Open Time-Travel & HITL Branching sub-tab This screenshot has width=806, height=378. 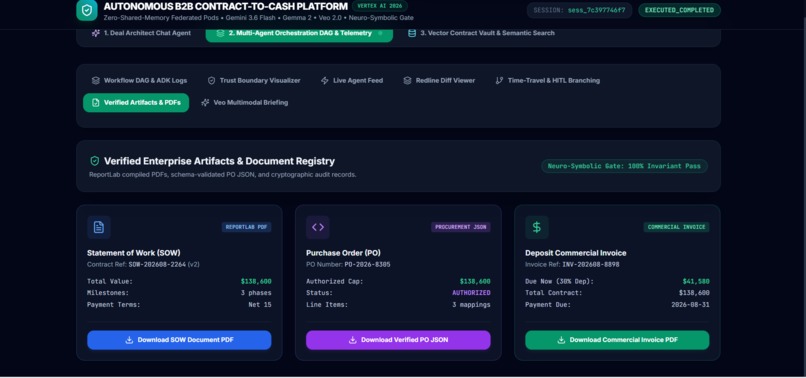(547, 81)
